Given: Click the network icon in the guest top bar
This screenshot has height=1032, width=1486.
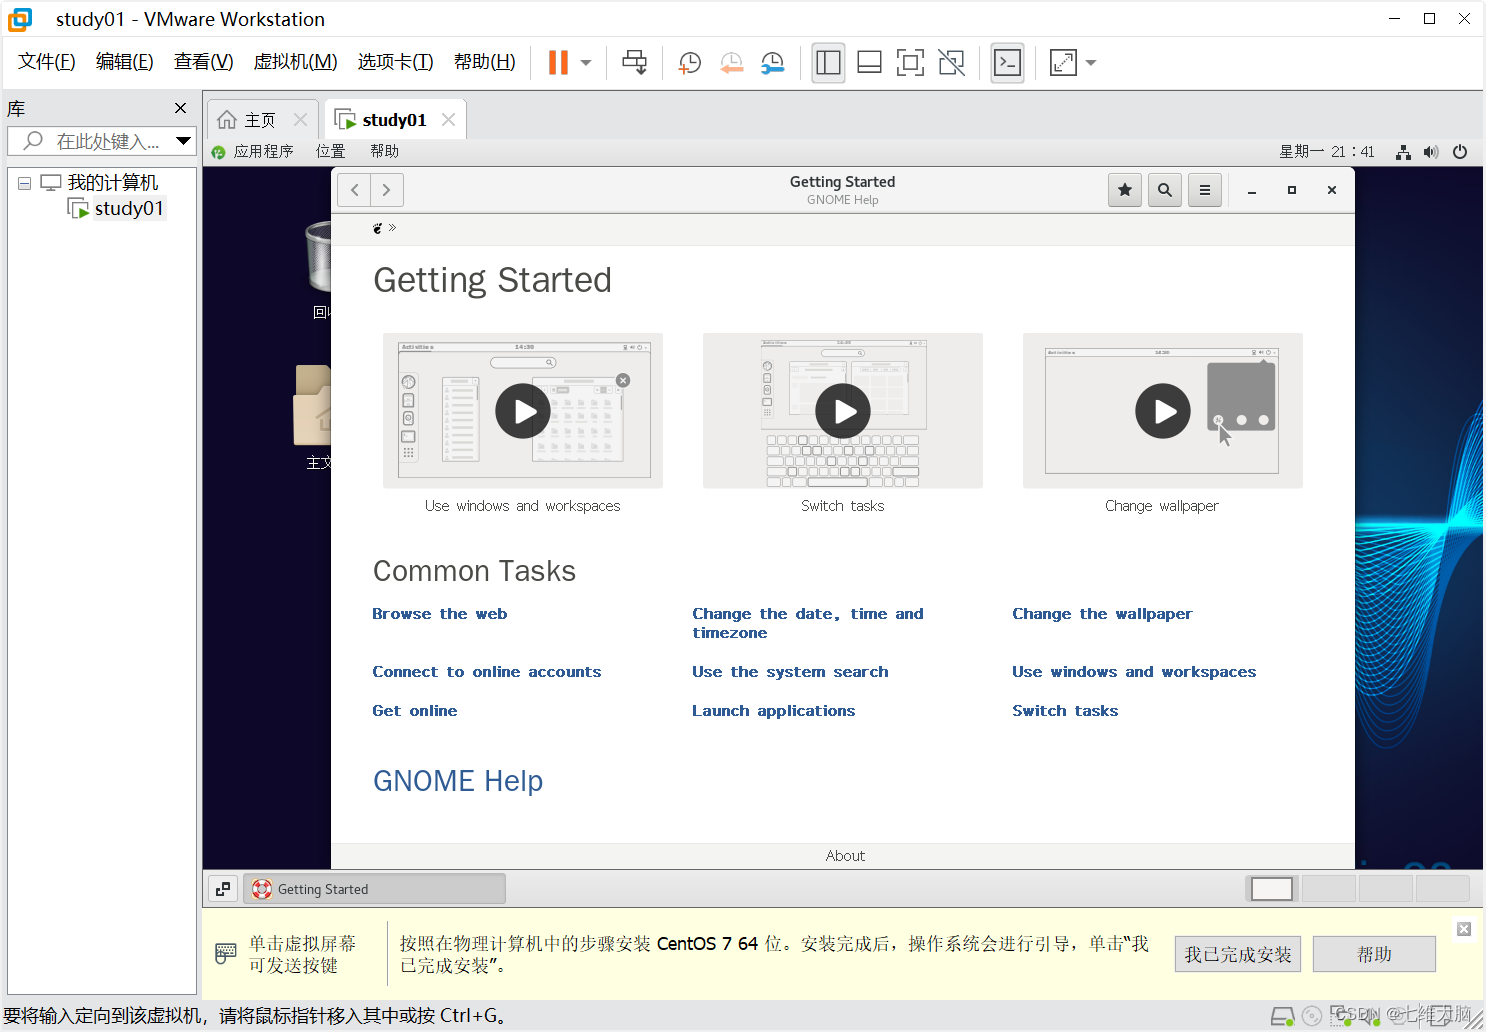Looking at the screenshot, I should coord(1404,152).
